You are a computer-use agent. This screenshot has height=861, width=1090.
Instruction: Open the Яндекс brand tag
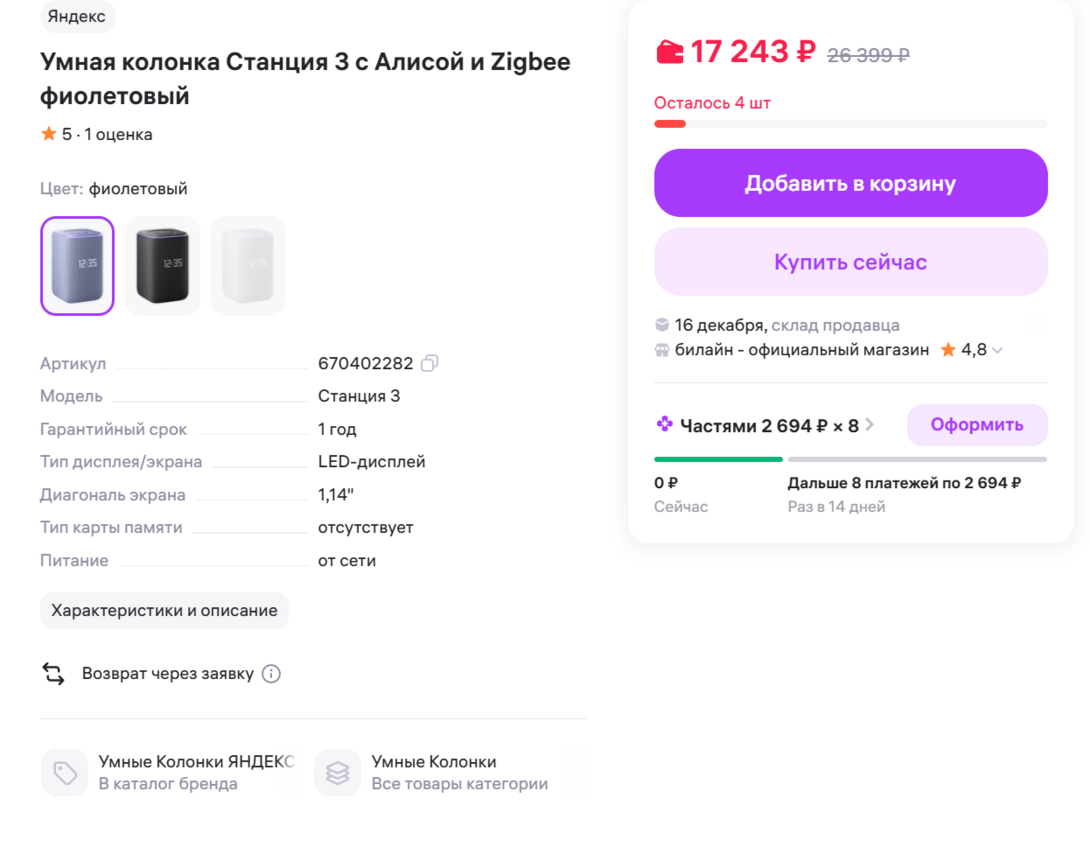coord(77,16)
